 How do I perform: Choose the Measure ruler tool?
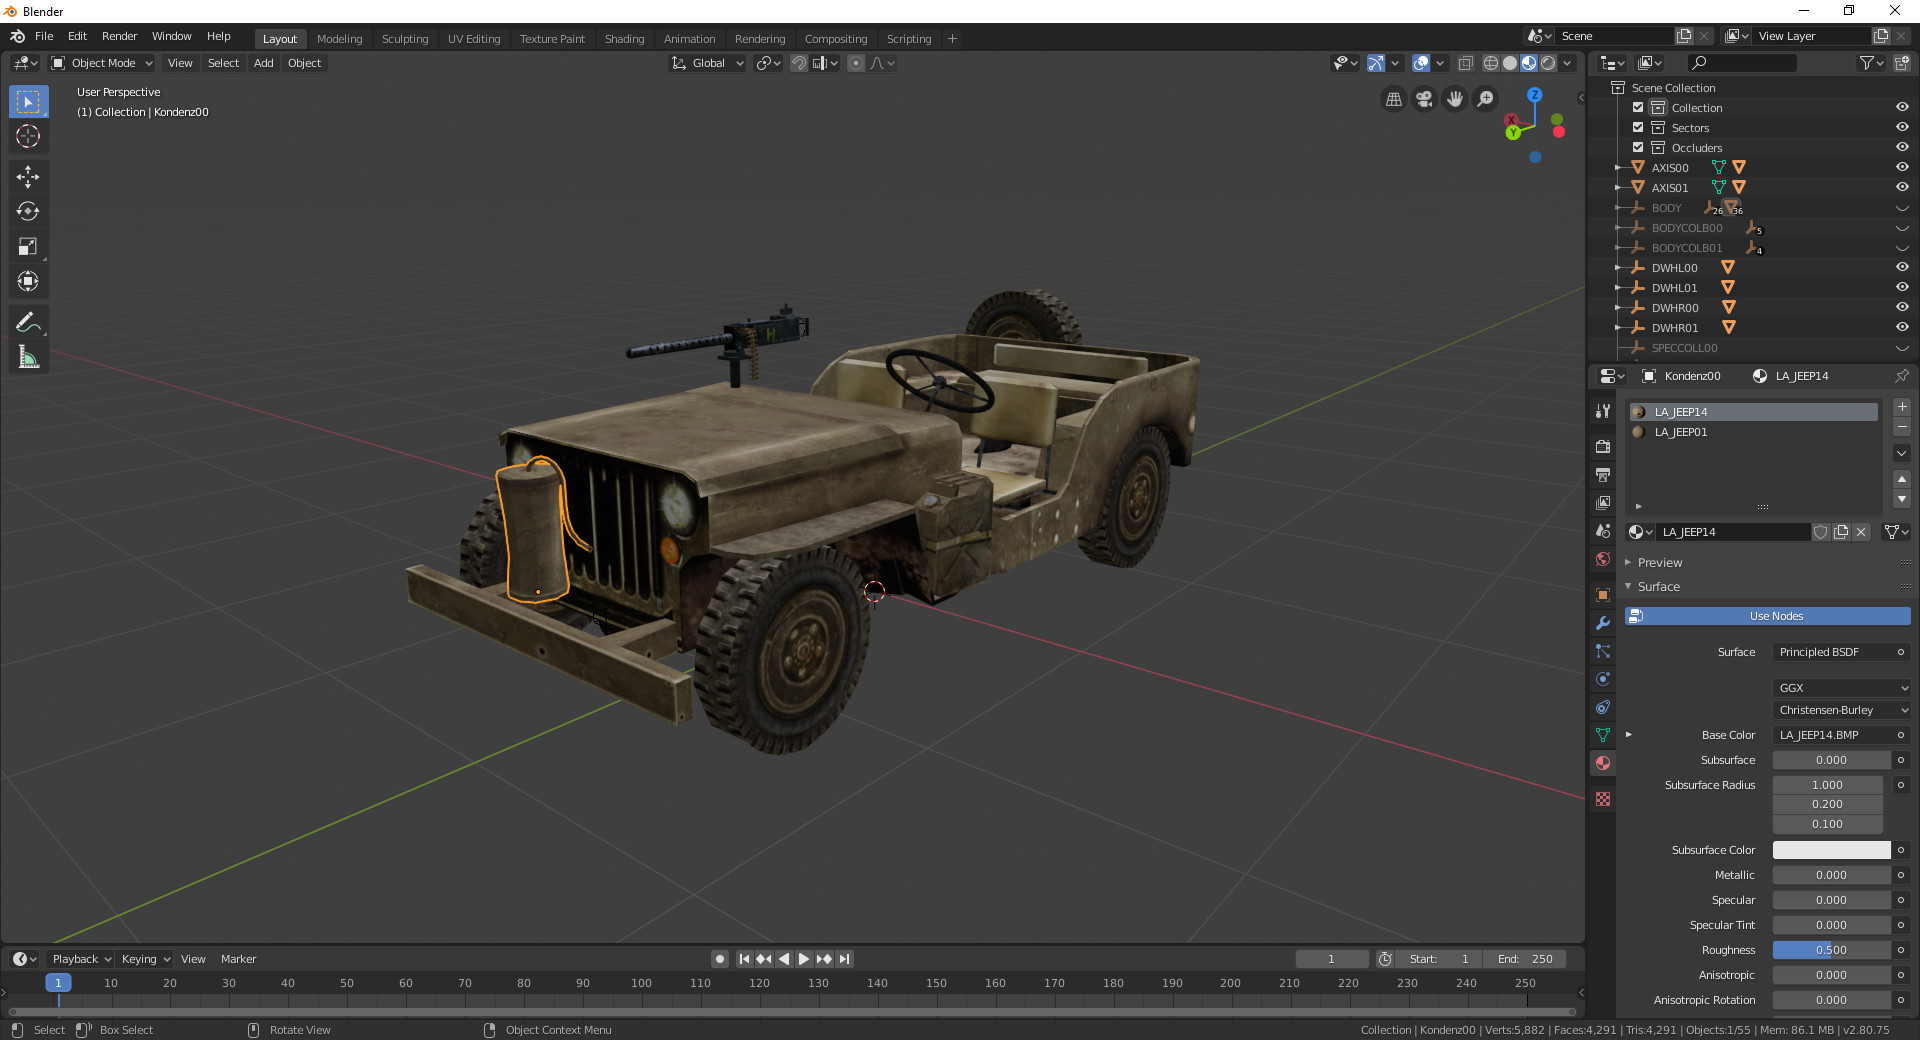click(28, 357)
